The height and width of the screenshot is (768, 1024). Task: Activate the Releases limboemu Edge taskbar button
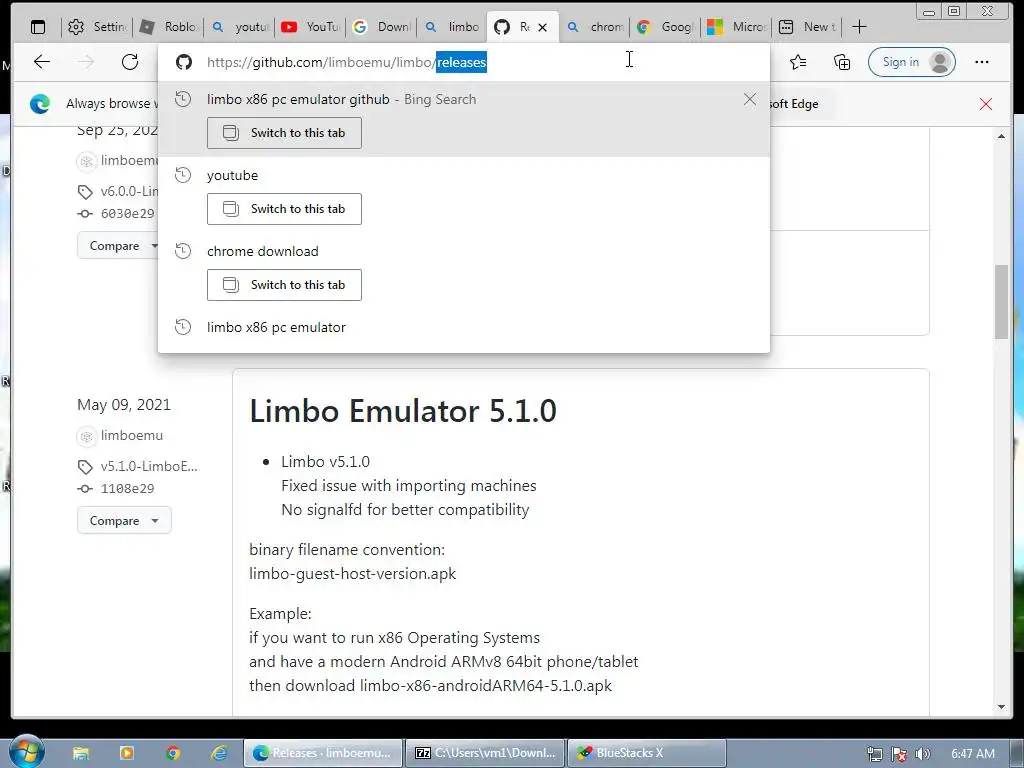point(323,753)
